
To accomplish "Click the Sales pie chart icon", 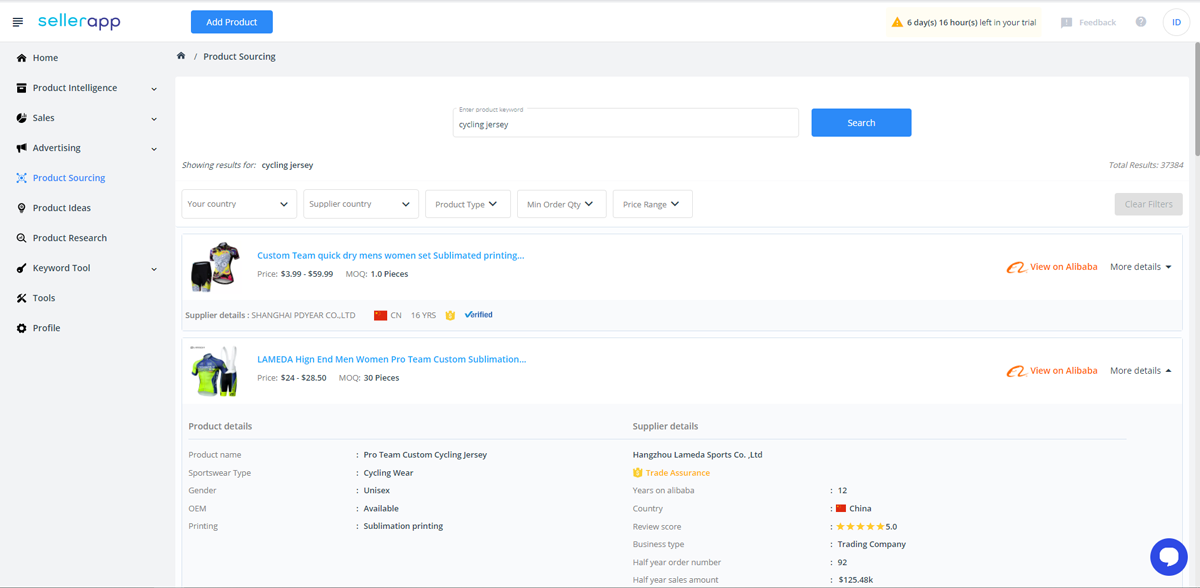I will pos(22,118).
